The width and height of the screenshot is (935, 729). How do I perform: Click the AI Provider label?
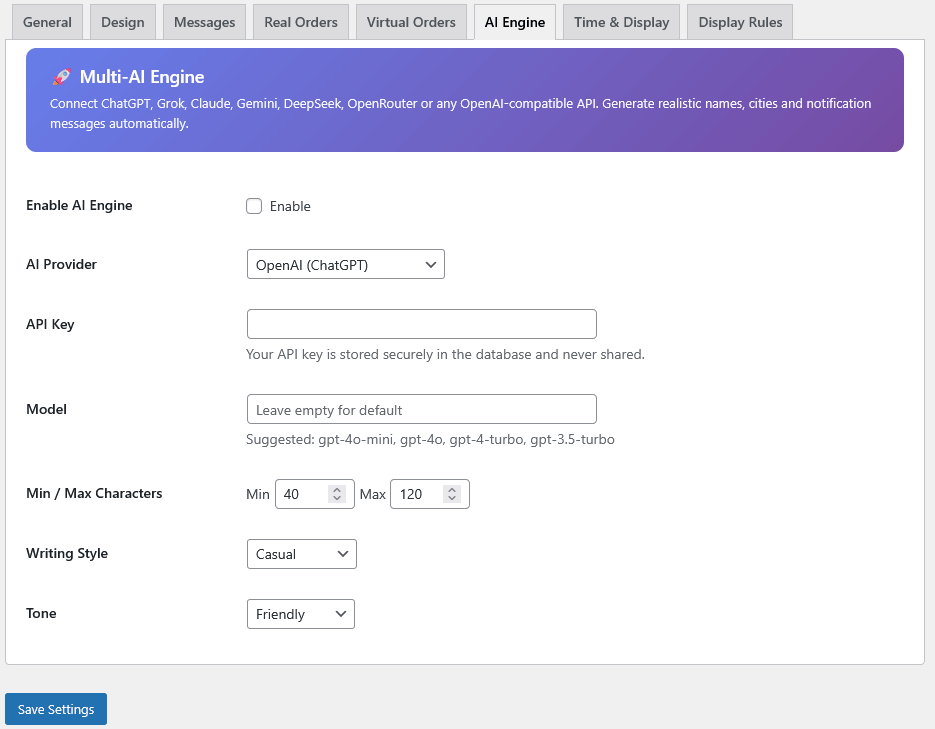pos(61,264)
